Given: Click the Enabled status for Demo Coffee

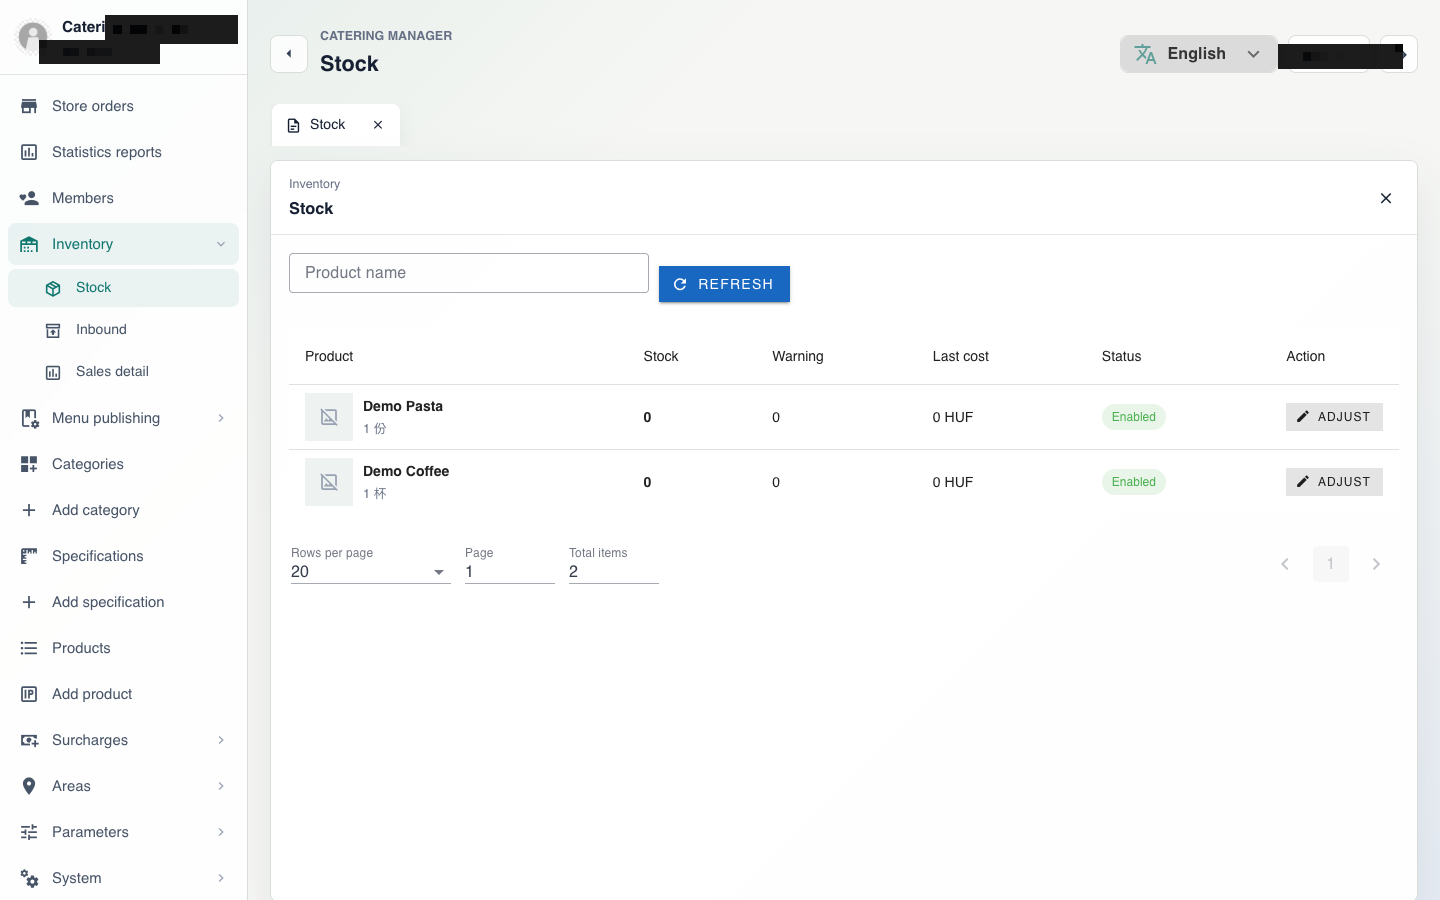Looking at the screenshot, I should pyautogui.click(x=1134, y=482).
